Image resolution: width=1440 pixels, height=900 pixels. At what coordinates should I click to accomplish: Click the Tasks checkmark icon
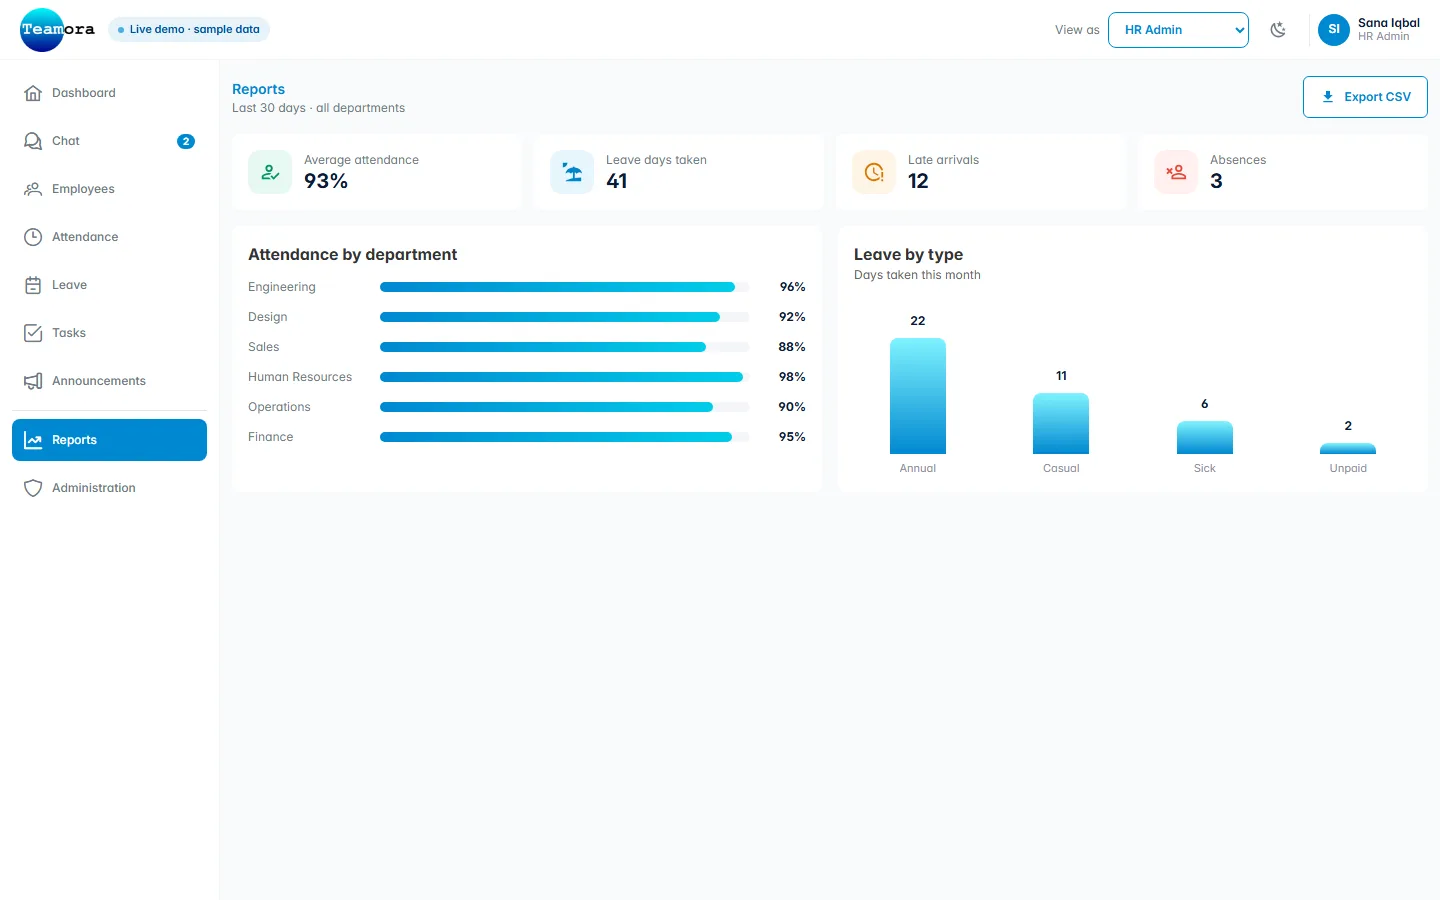coord(33,333)
